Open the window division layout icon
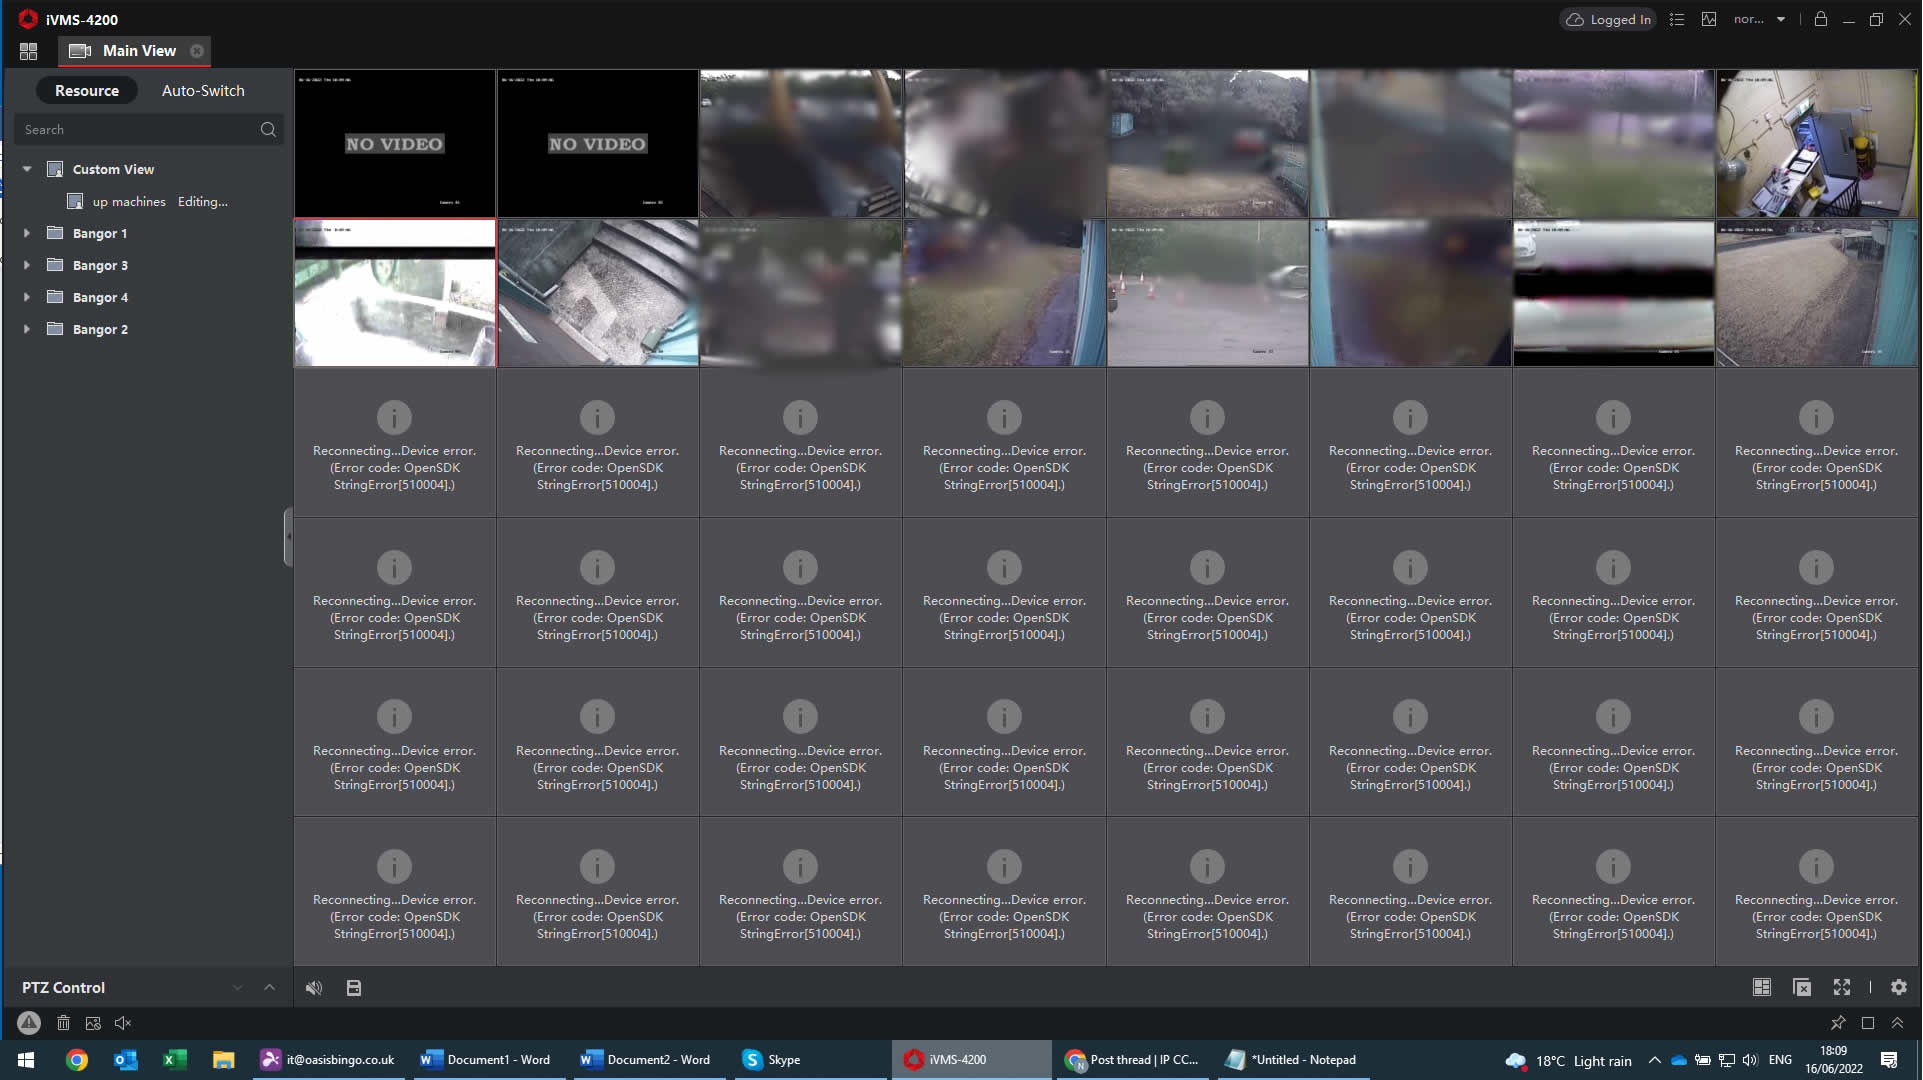The width and height of the screenshot is (1923, 1080). (1762, 988)
